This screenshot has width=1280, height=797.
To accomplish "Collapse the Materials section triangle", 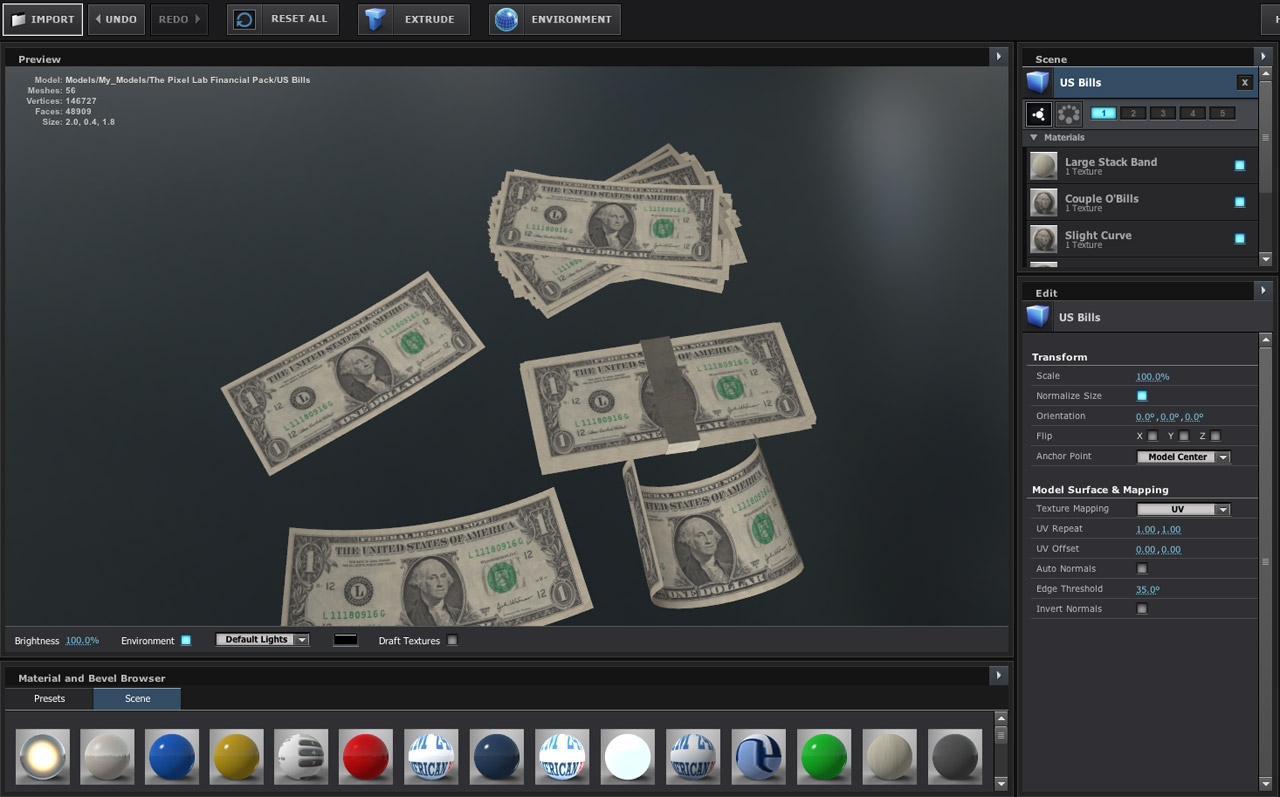I will tap(1034, 138).
